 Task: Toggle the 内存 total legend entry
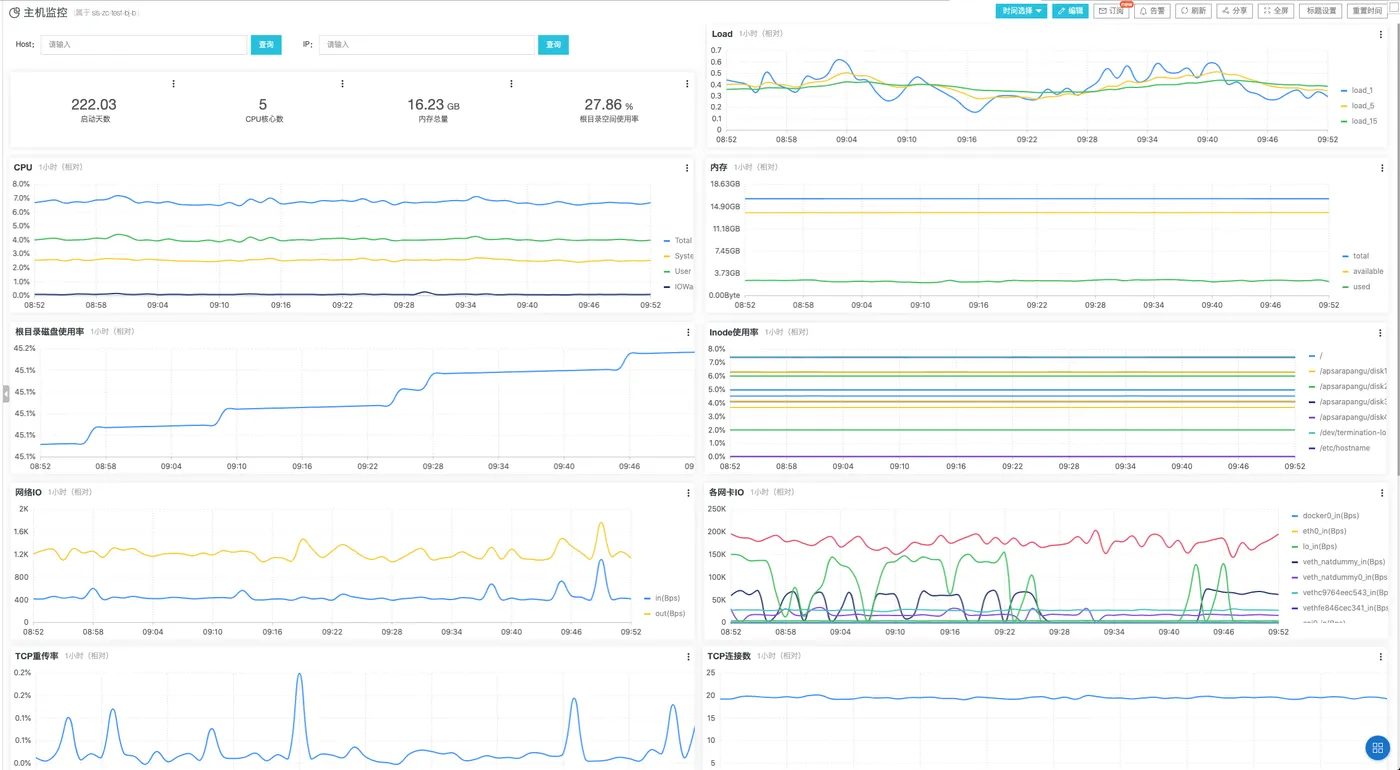click(x=1355, y=256)
